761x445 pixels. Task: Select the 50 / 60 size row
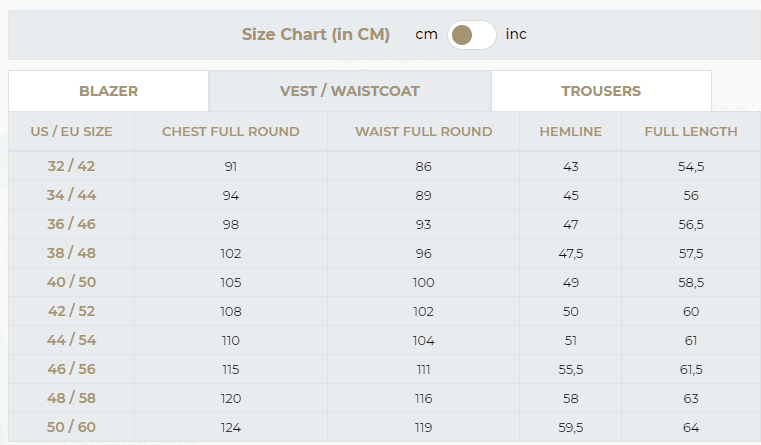coord(384,427)
